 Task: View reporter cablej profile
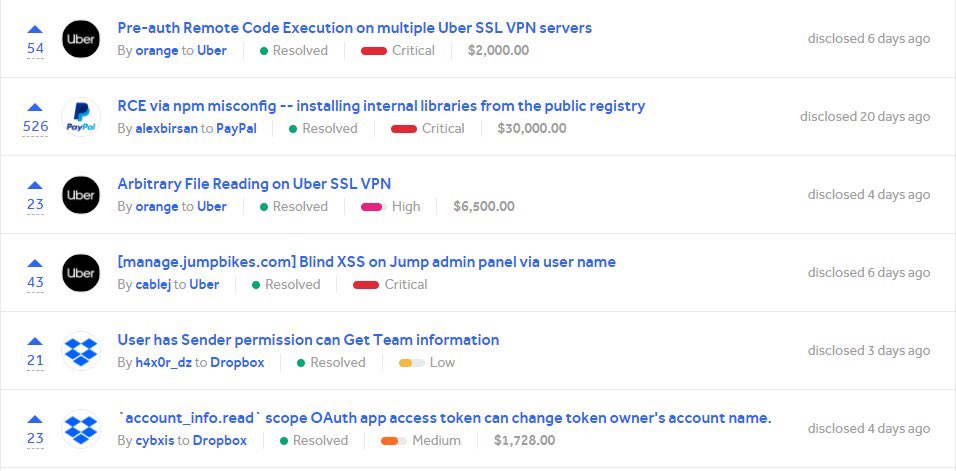[x=153, y=285]
